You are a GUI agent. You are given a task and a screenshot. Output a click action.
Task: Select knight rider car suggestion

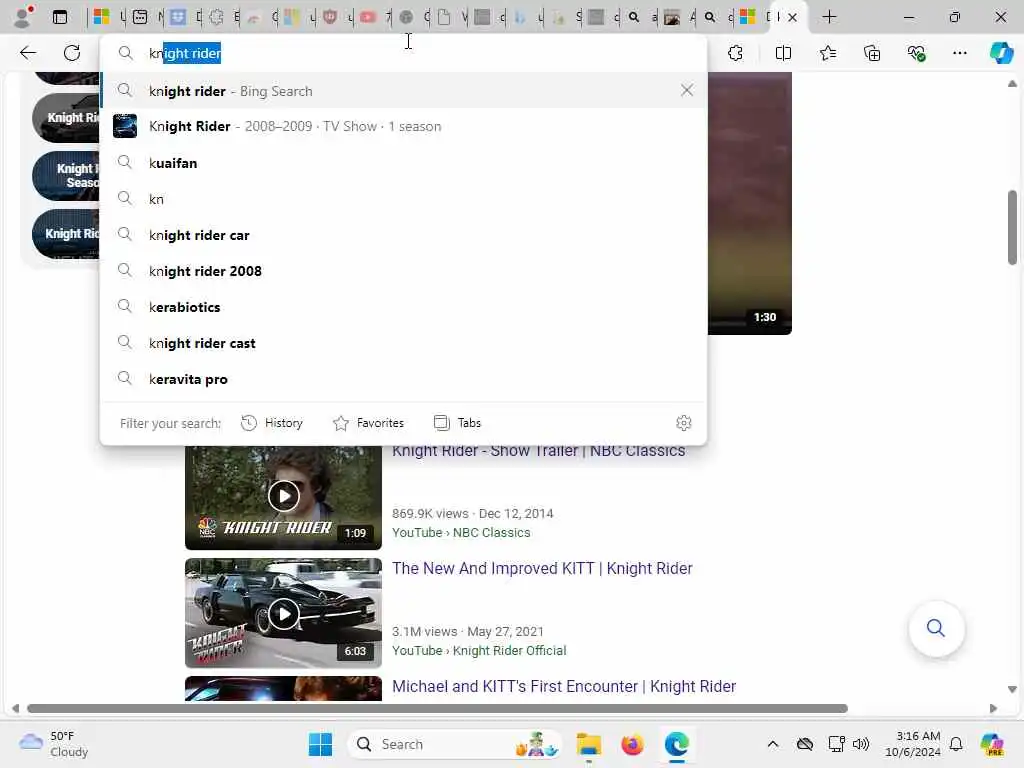(404, 234)
